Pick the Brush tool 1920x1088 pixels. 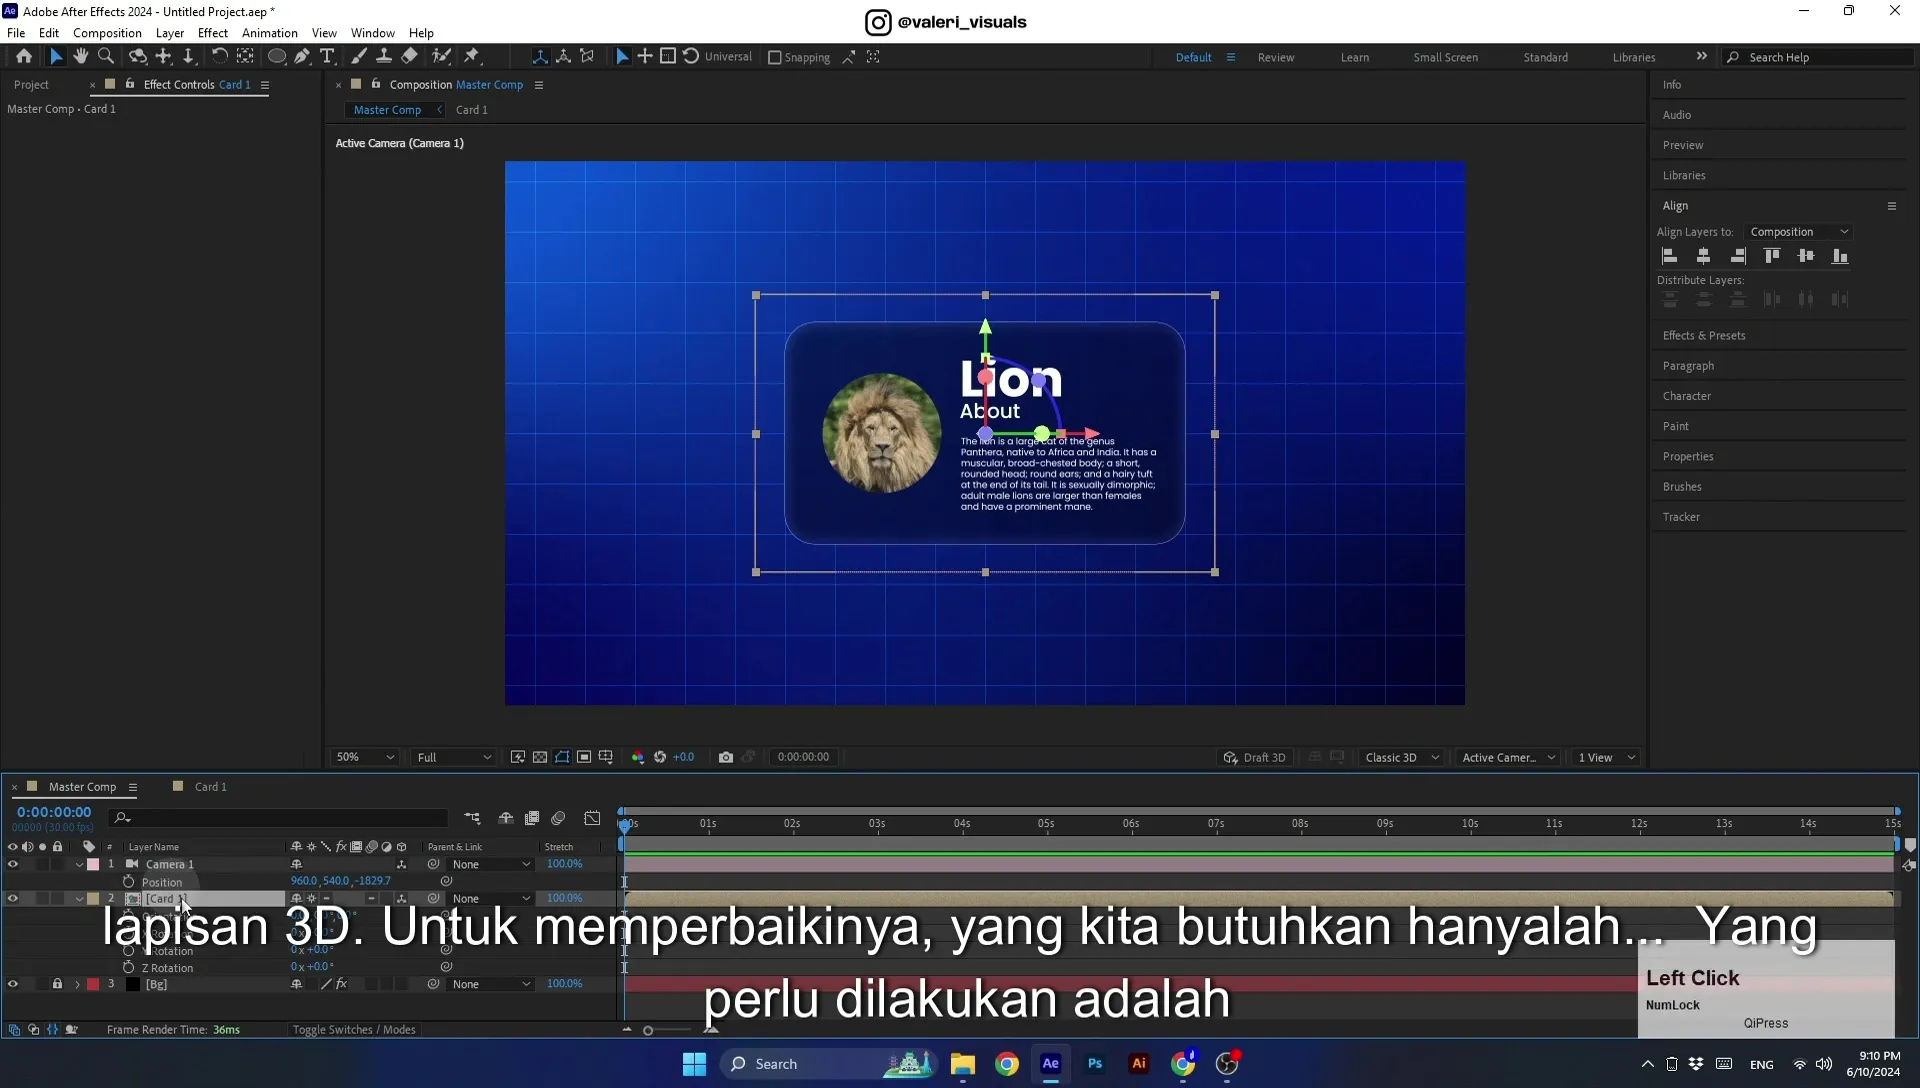(359, 57)
